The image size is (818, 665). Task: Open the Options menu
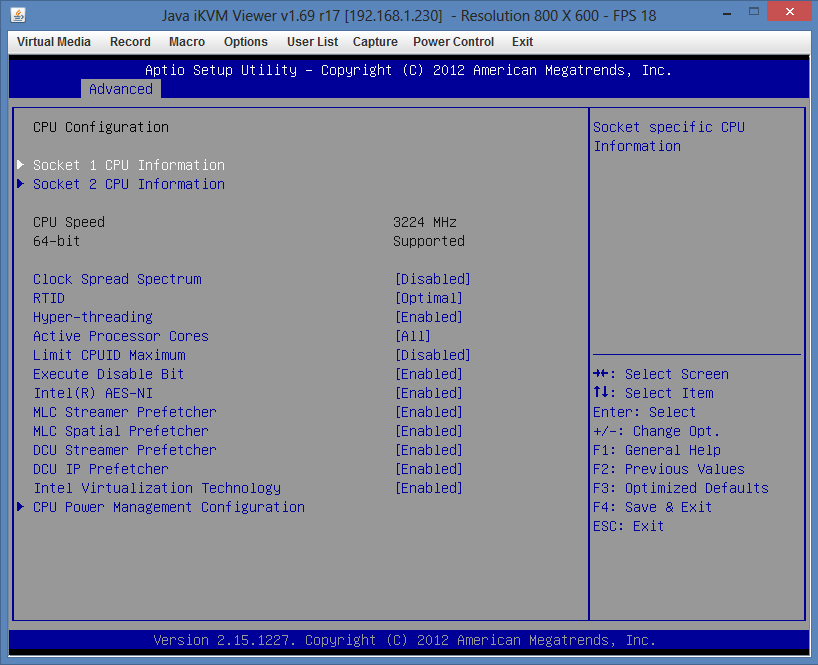(246, 42)
